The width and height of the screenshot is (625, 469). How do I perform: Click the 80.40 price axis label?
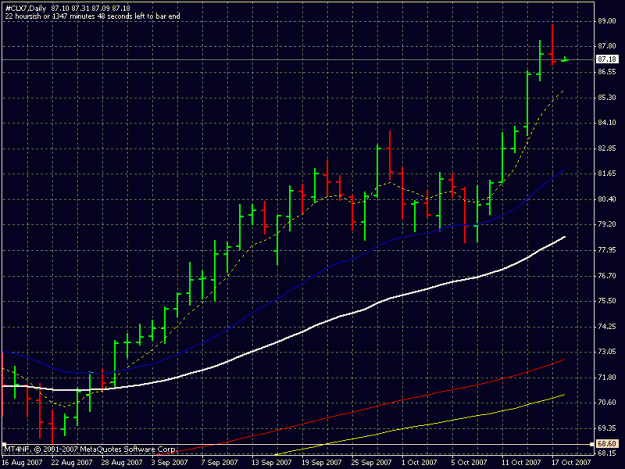click(607, 199)
